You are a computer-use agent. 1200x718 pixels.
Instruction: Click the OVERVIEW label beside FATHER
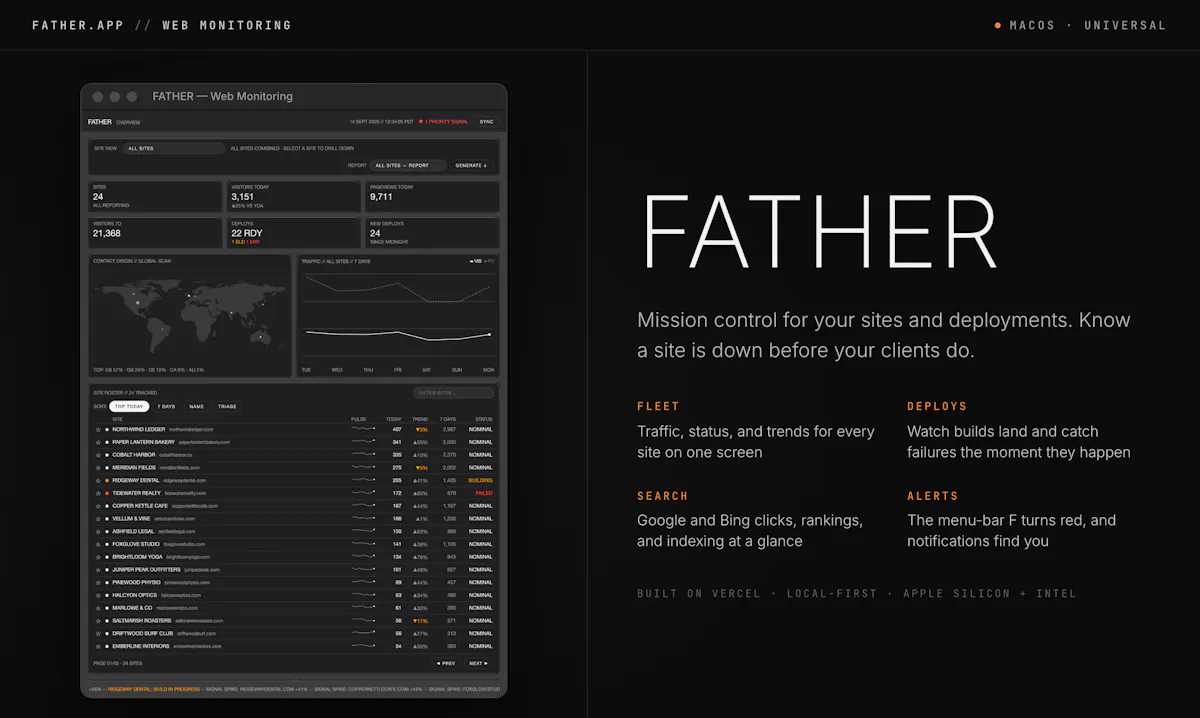coord(128,122)
